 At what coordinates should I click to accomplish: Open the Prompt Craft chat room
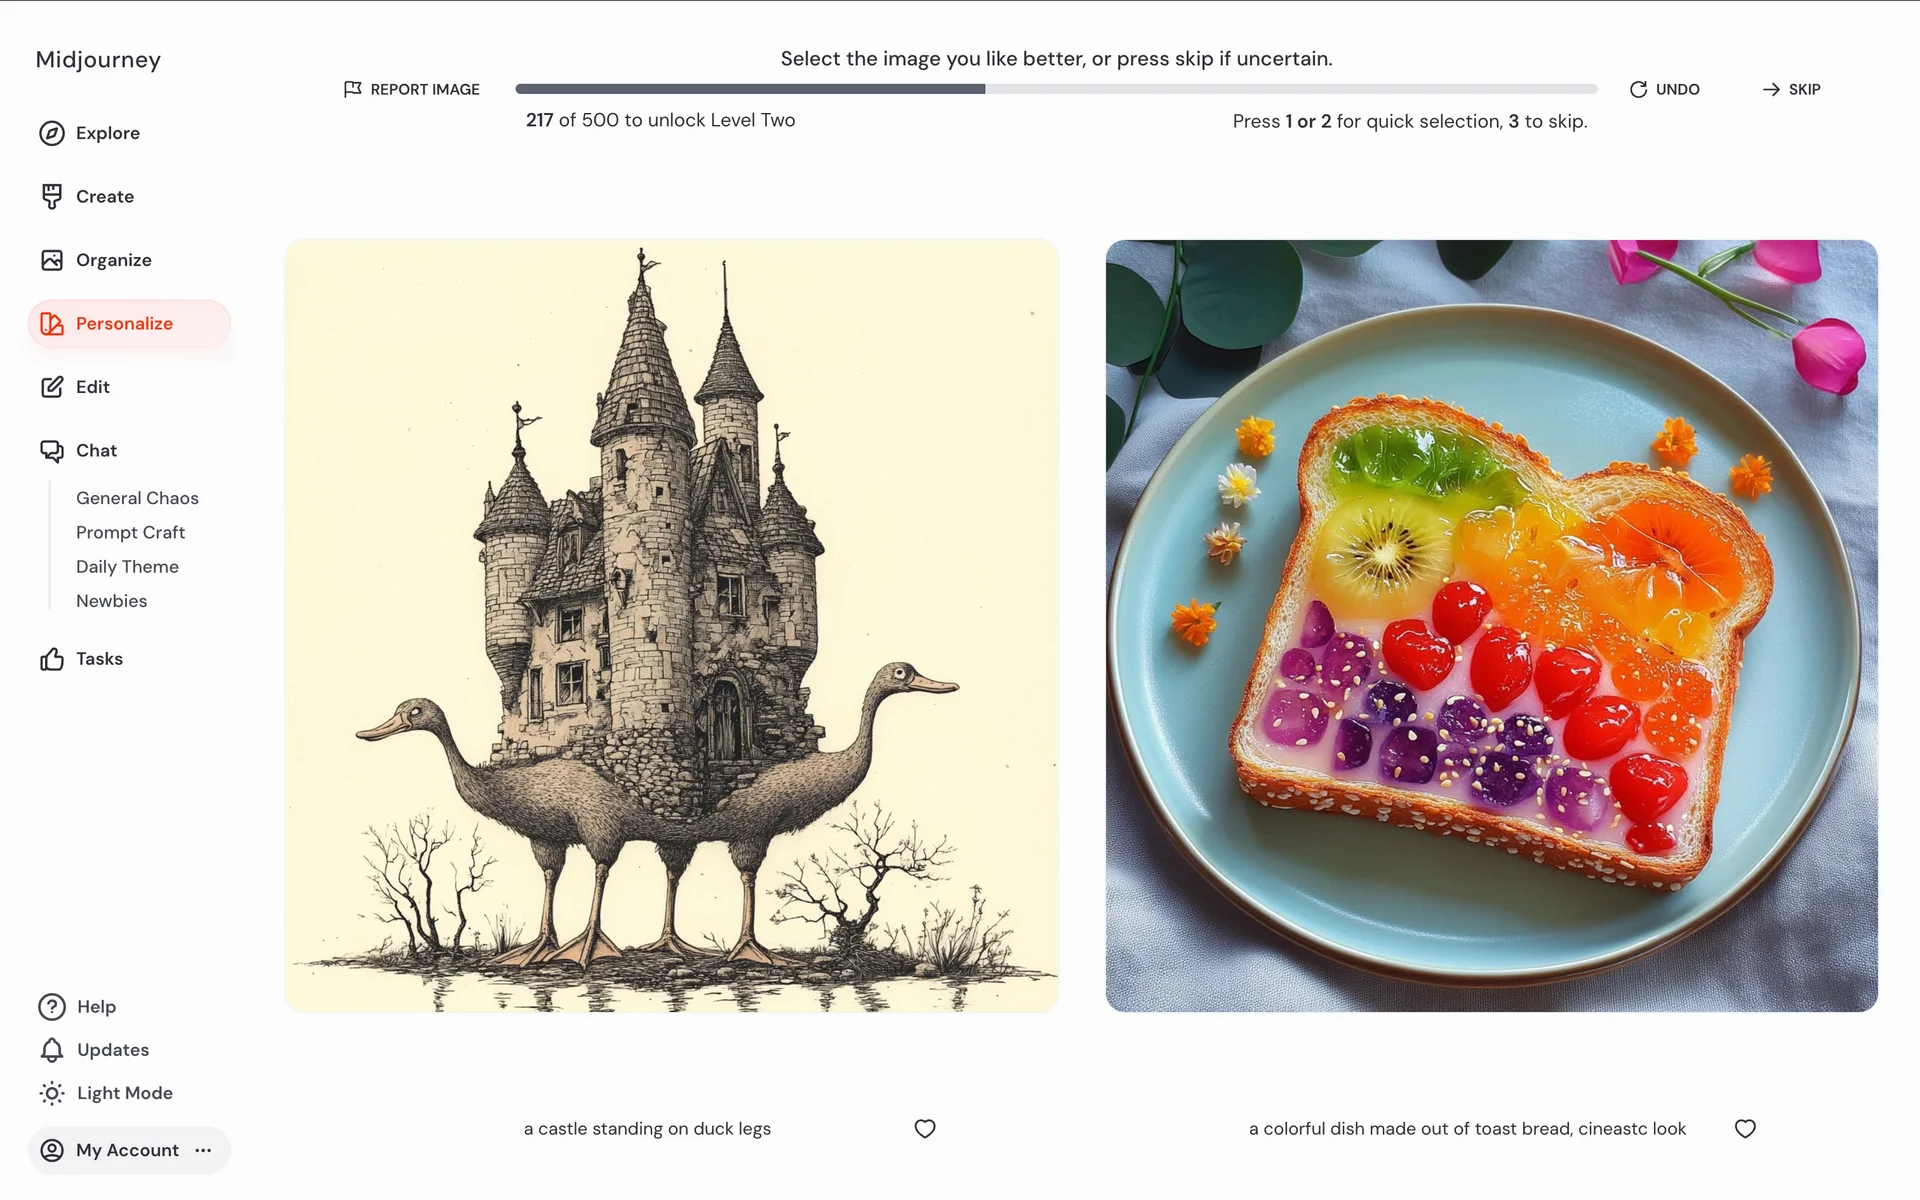pyautogui.click(x=130, y=532)
